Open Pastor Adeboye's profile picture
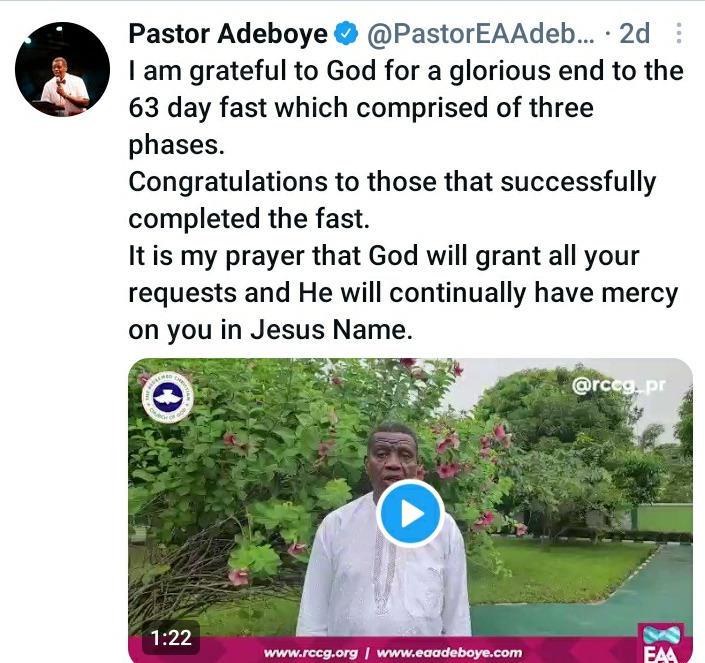 point(62,69)
